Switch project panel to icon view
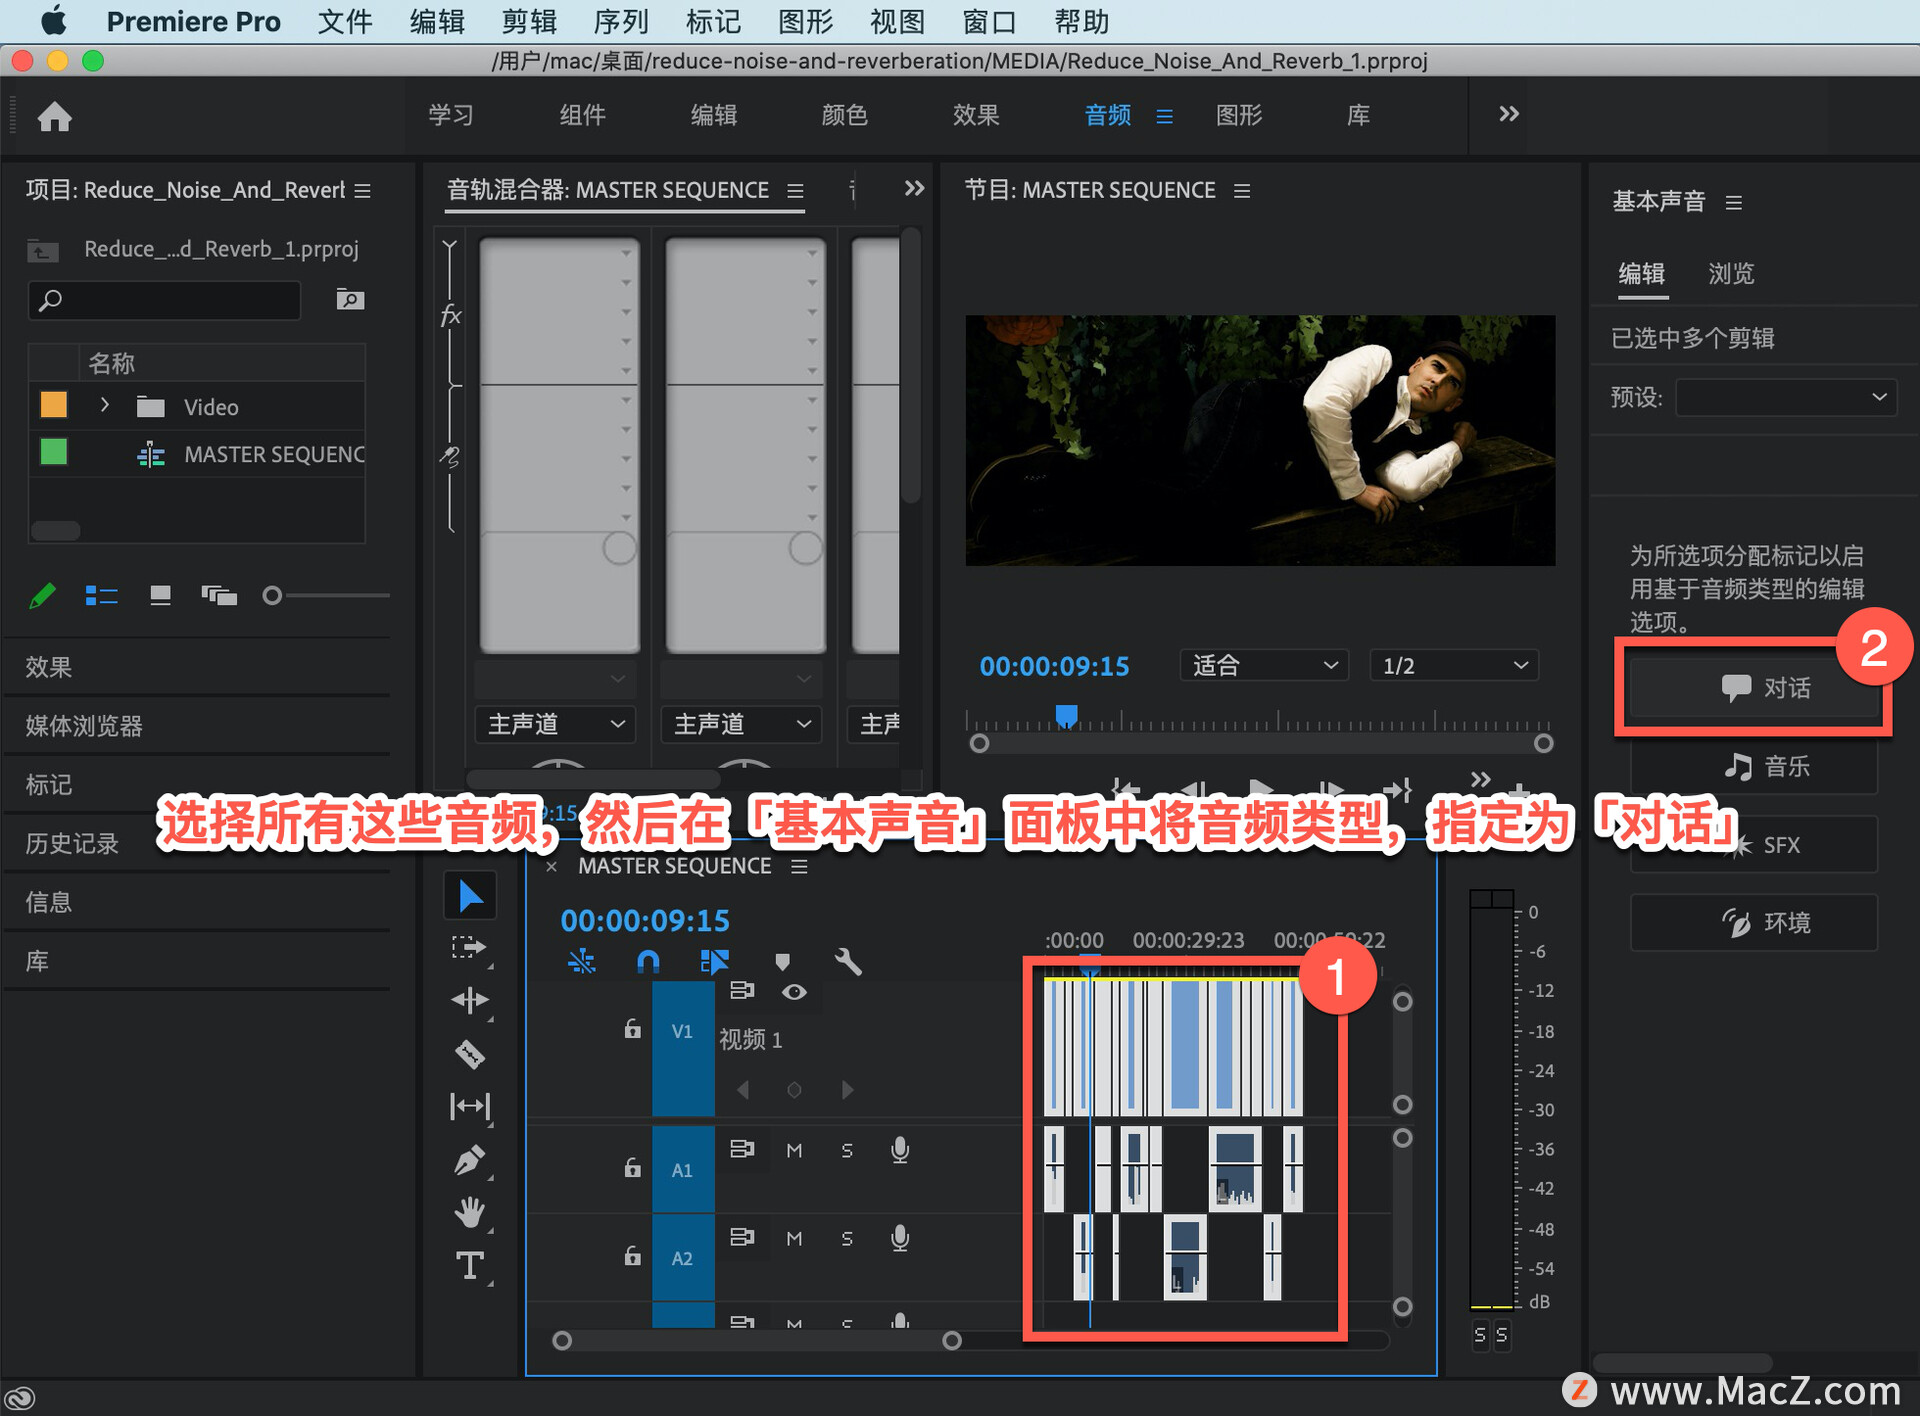The width and height of the screenshot is (1920, 1416). click(160, 596)
